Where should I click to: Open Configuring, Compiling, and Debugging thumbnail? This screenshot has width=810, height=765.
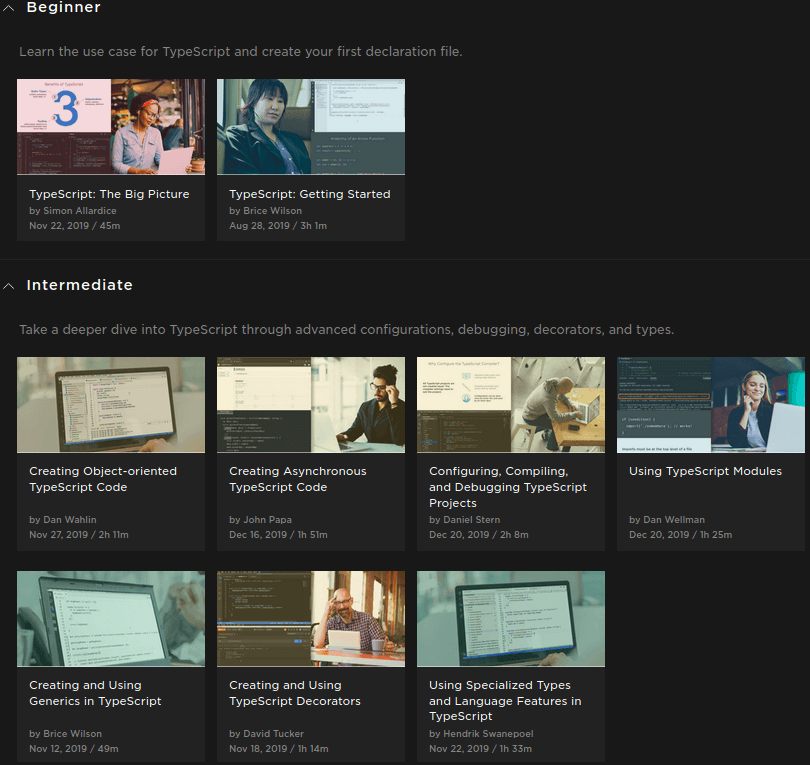[511, 404]
